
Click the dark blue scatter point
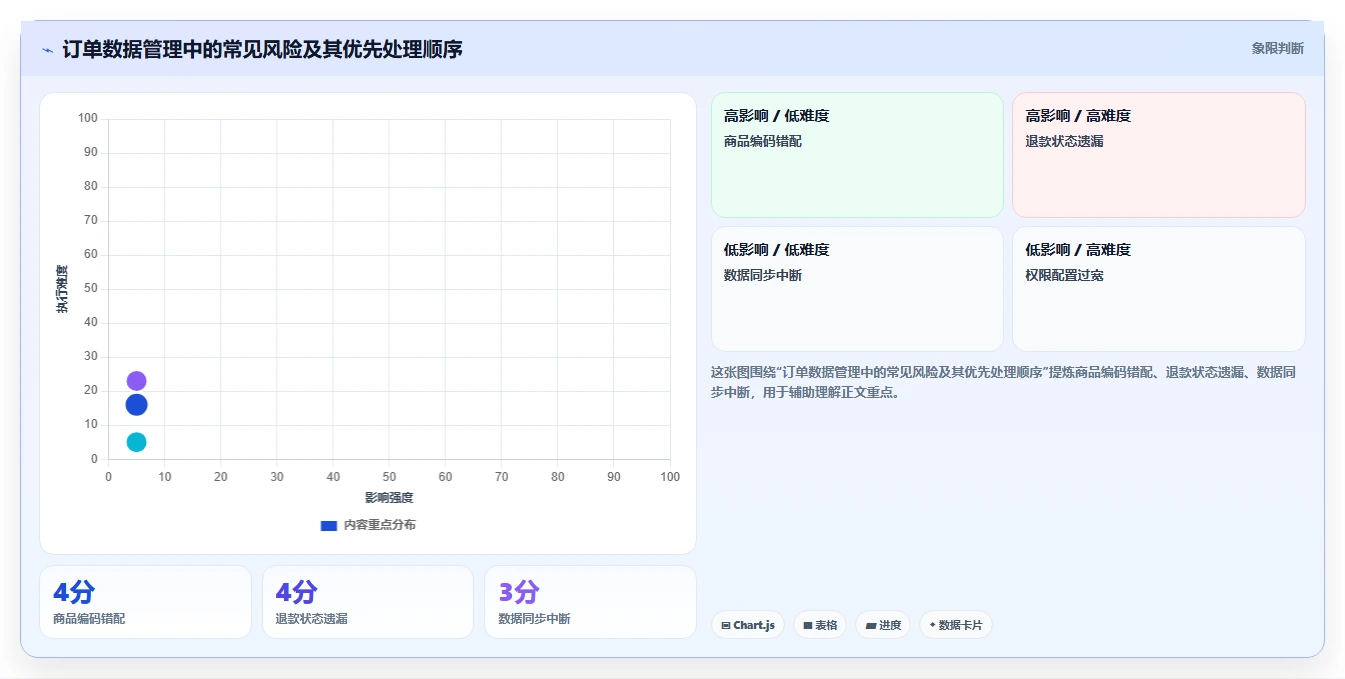pyautogui.click(x=136, y=405)
